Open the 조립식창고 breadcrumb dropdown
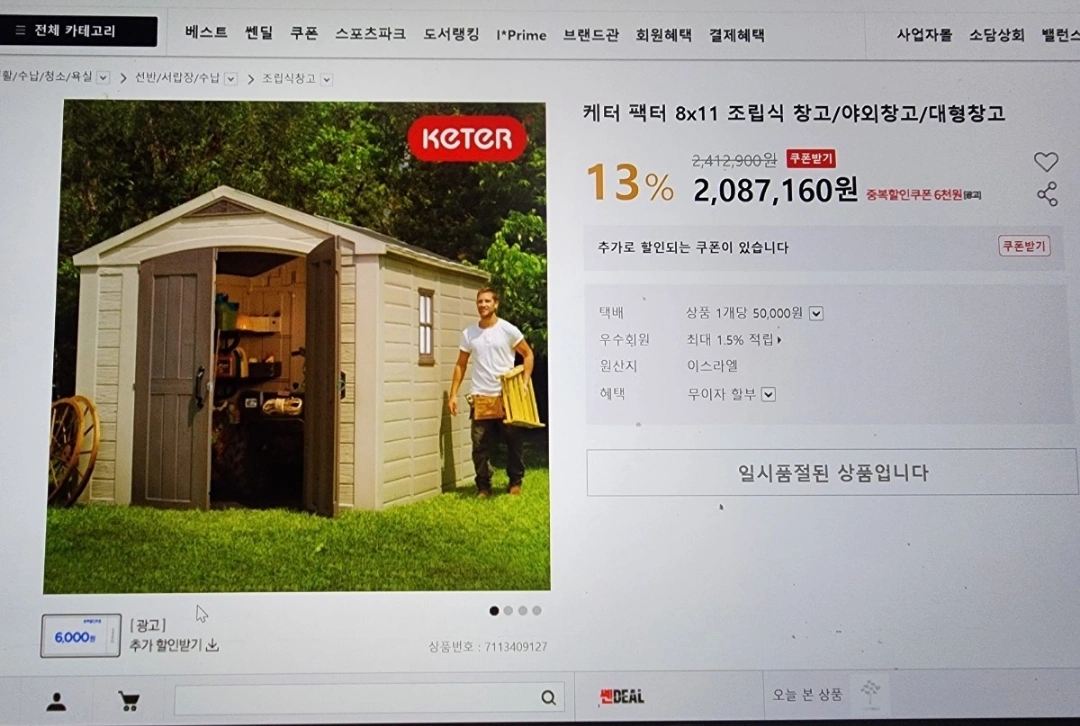The image size is (1080, 726). (x=326, y=79)
